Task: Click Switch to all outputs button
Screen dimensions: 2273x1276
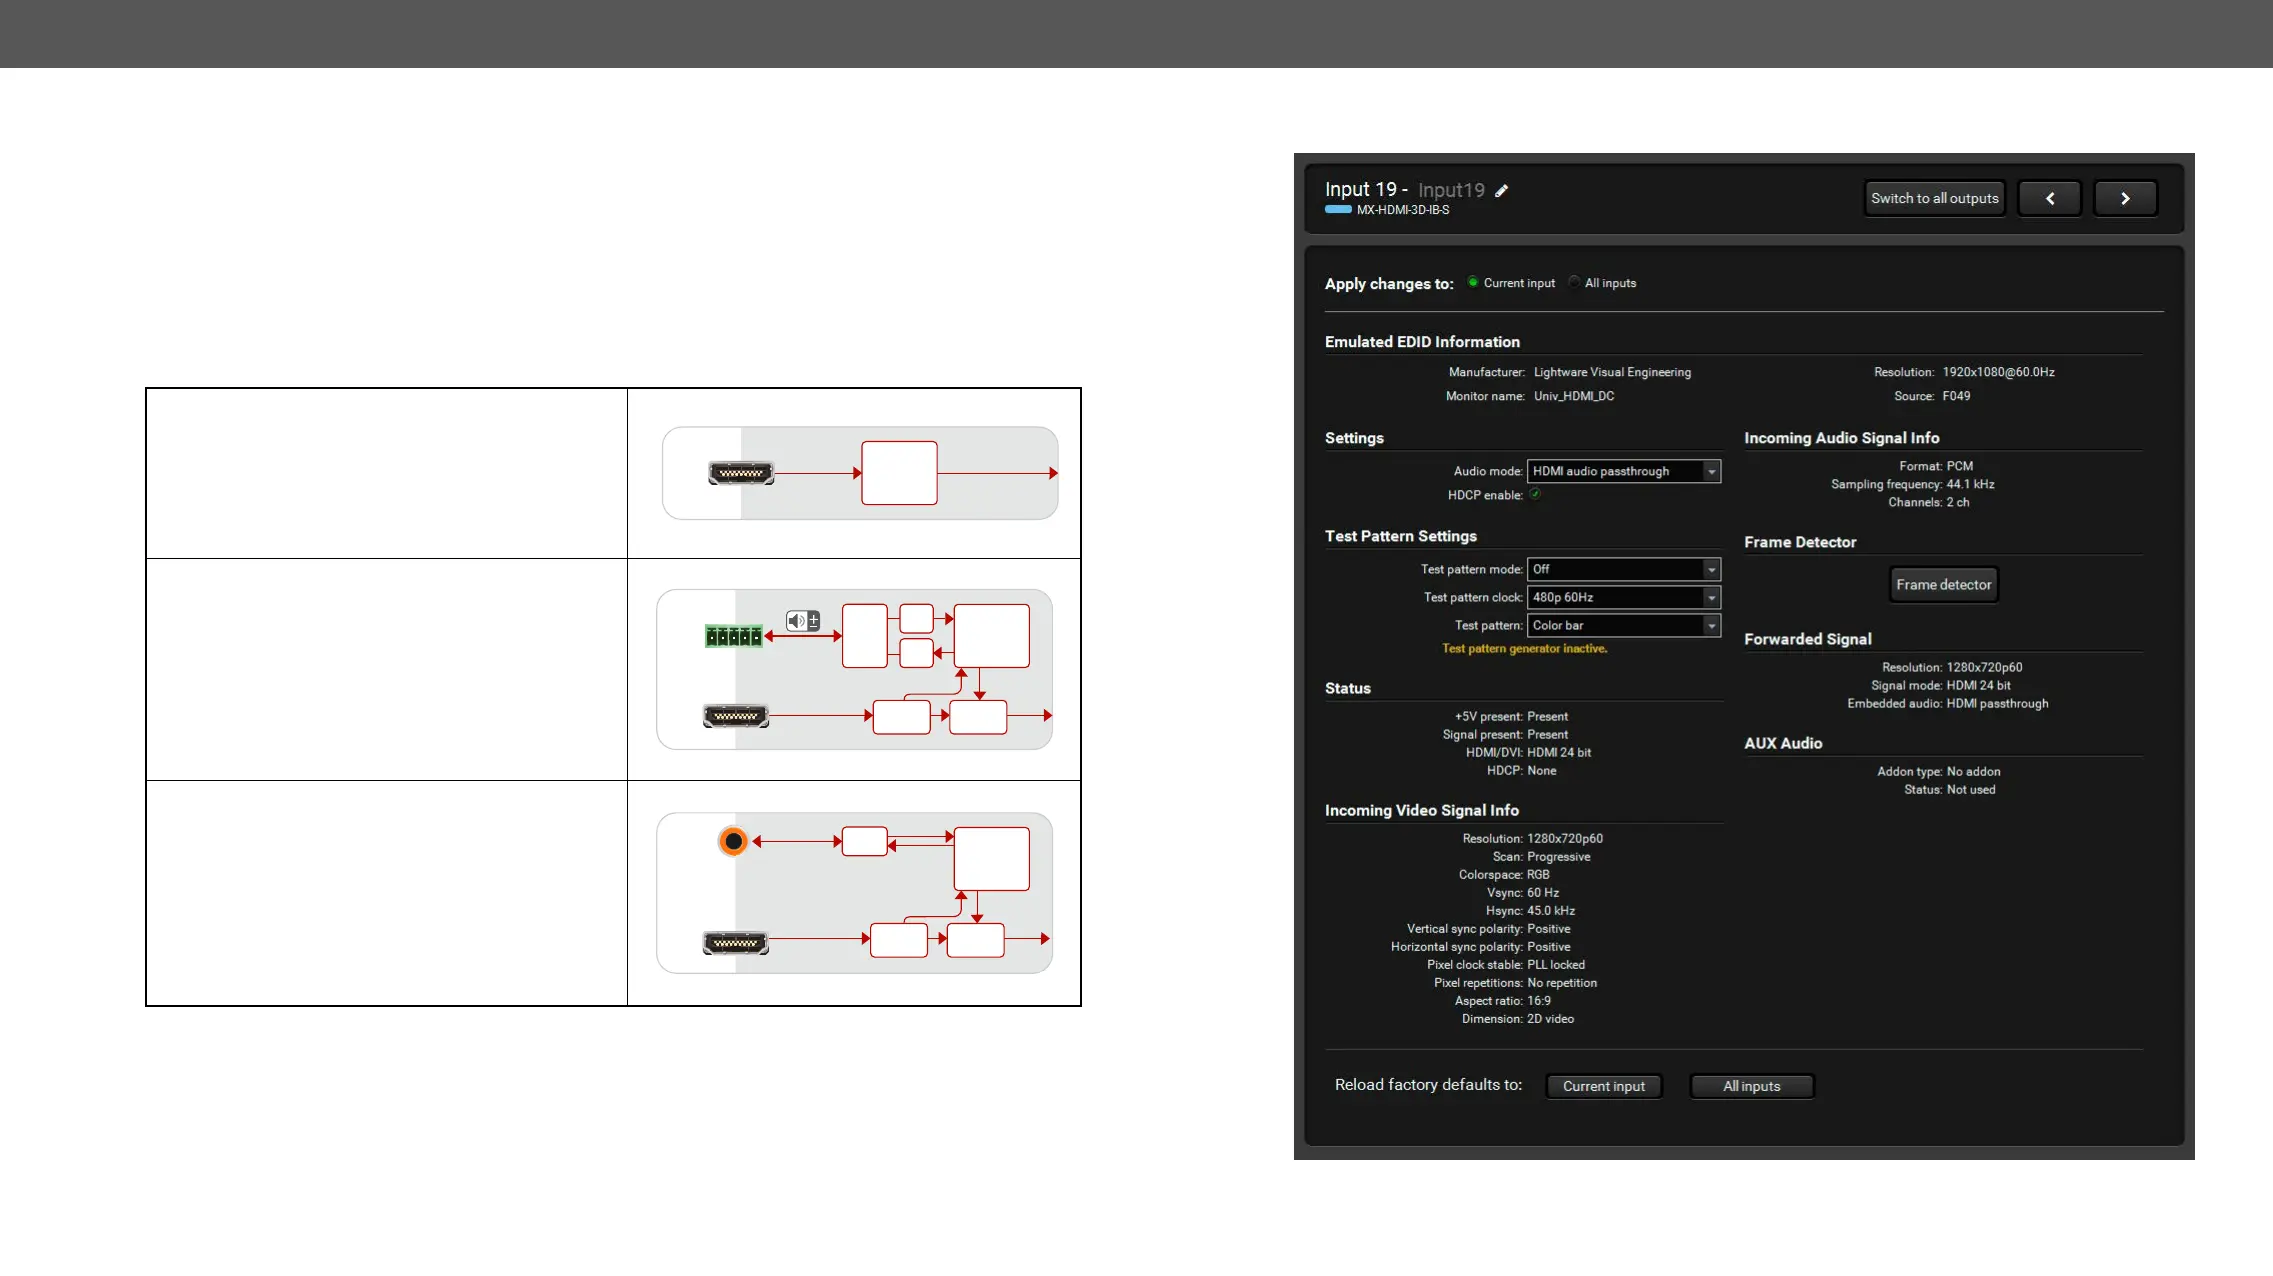Action: click(x=1934, y=198)
